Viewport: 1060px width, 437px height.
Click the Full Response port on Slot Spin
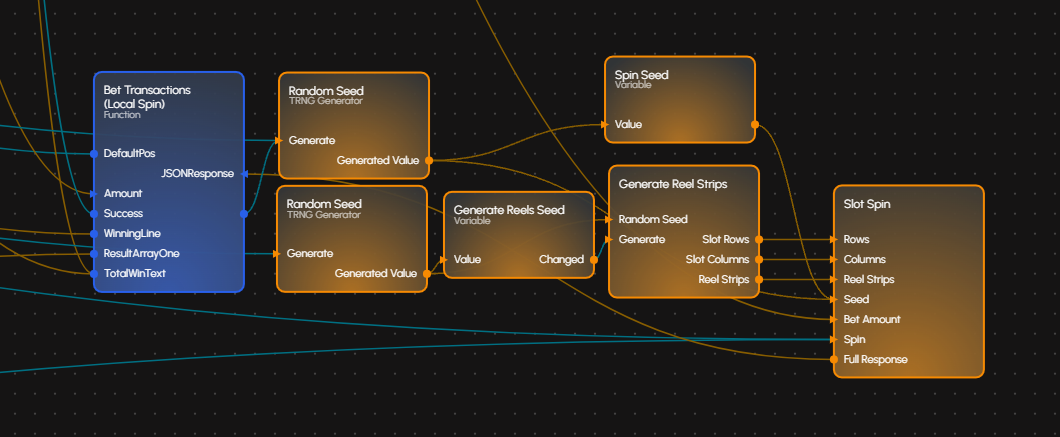point(834,359)
